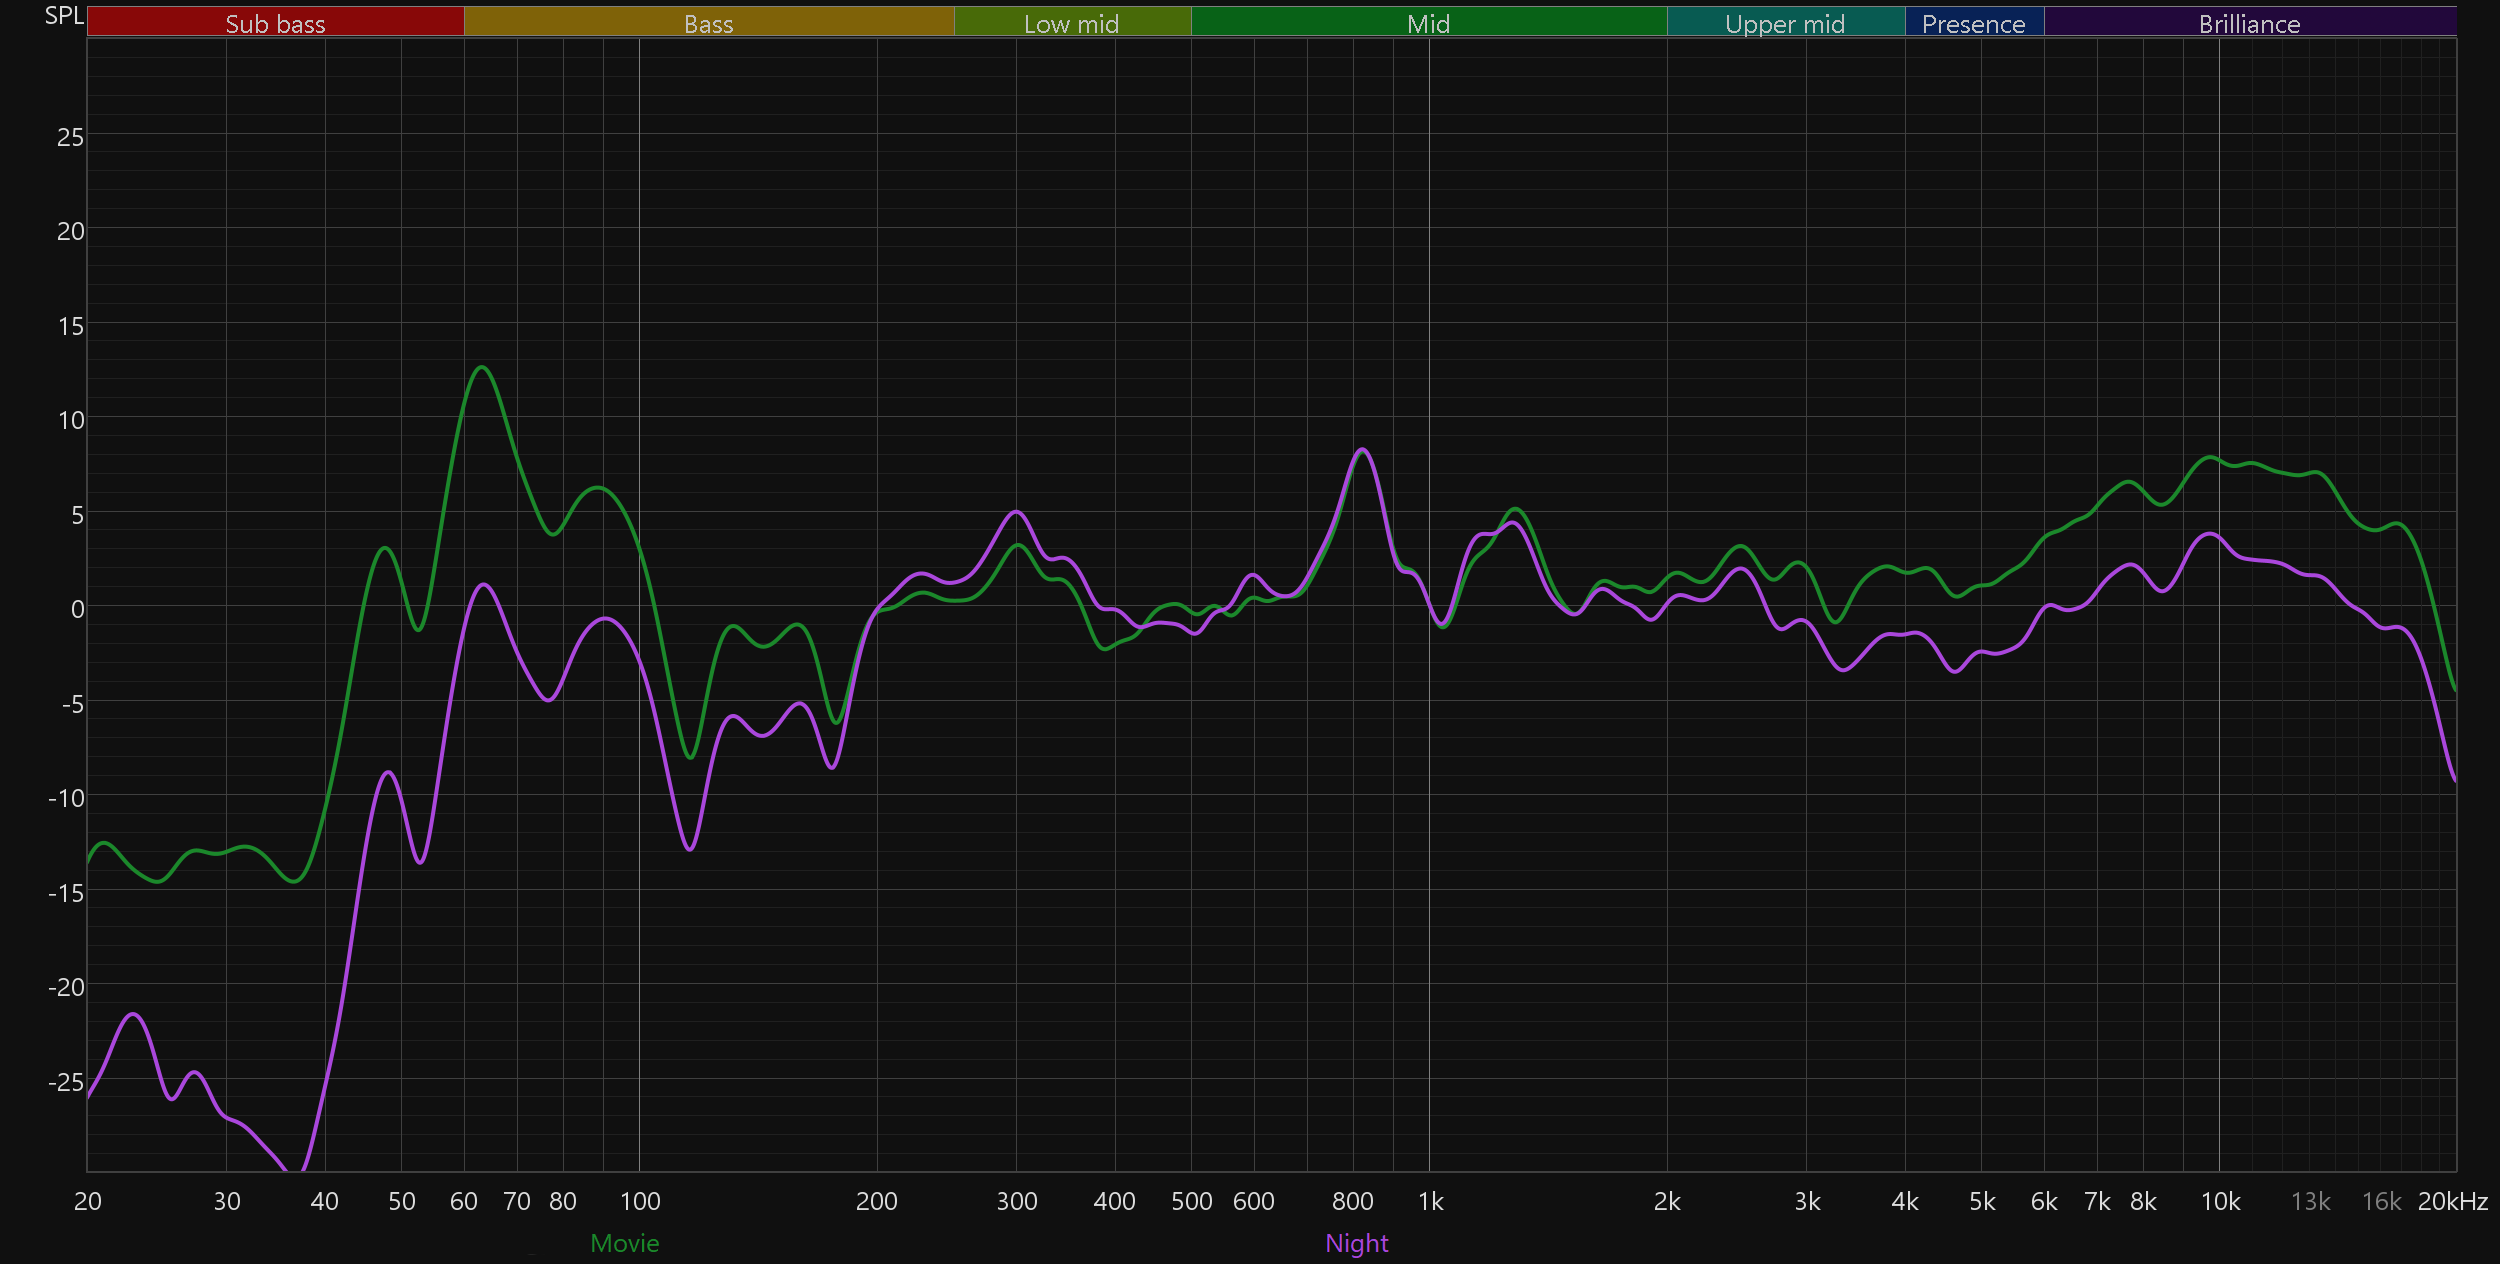Click the -25 dB SPL axis value
The image size is (2500, 1264).
[66, 1082]
